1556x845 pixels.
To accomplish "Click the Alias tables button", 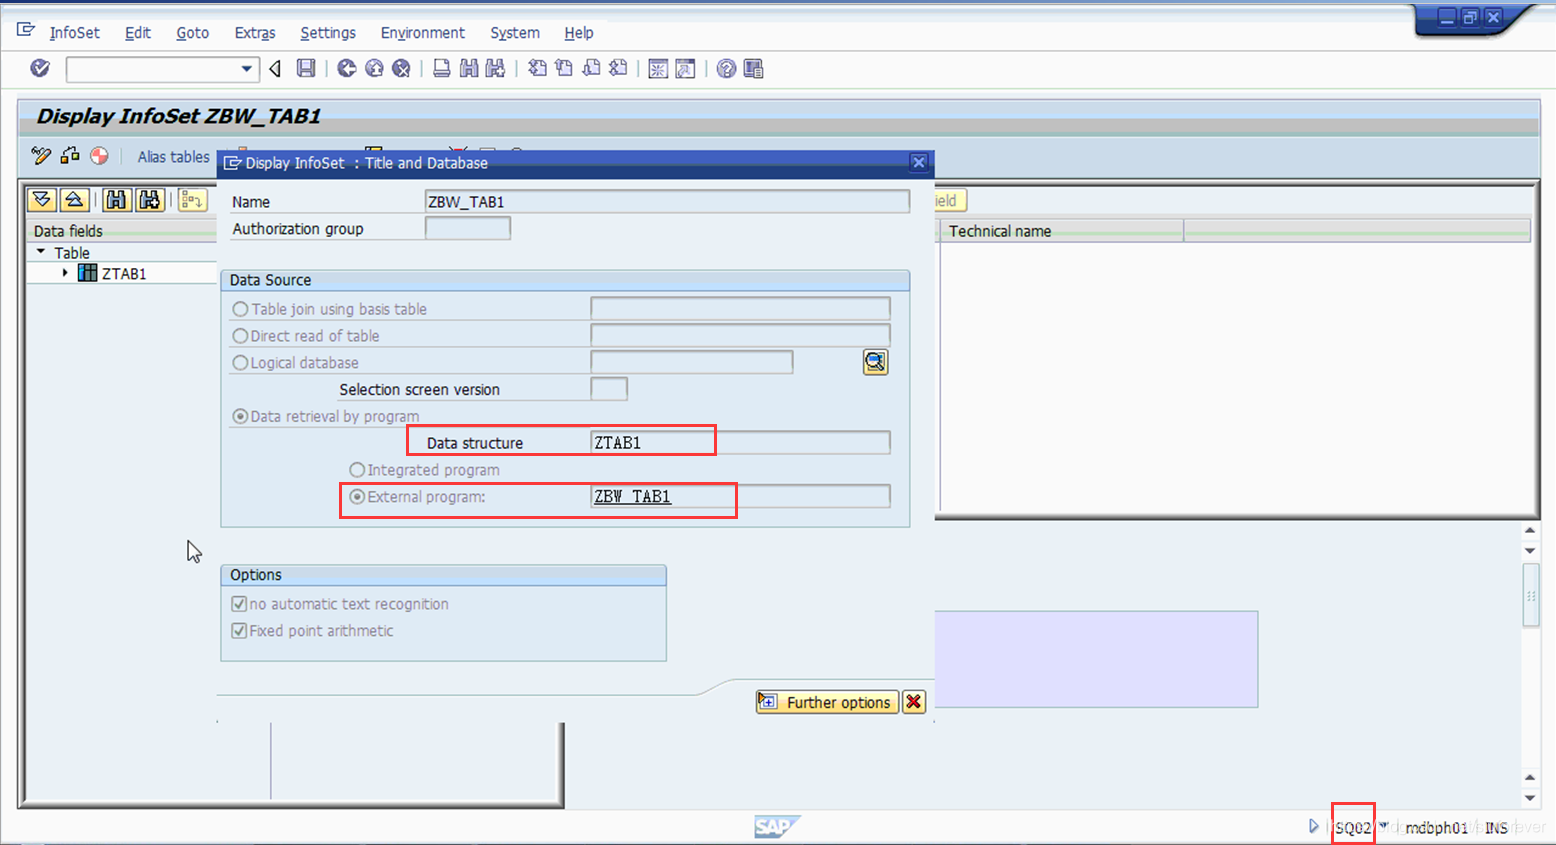I will point(173,157).
